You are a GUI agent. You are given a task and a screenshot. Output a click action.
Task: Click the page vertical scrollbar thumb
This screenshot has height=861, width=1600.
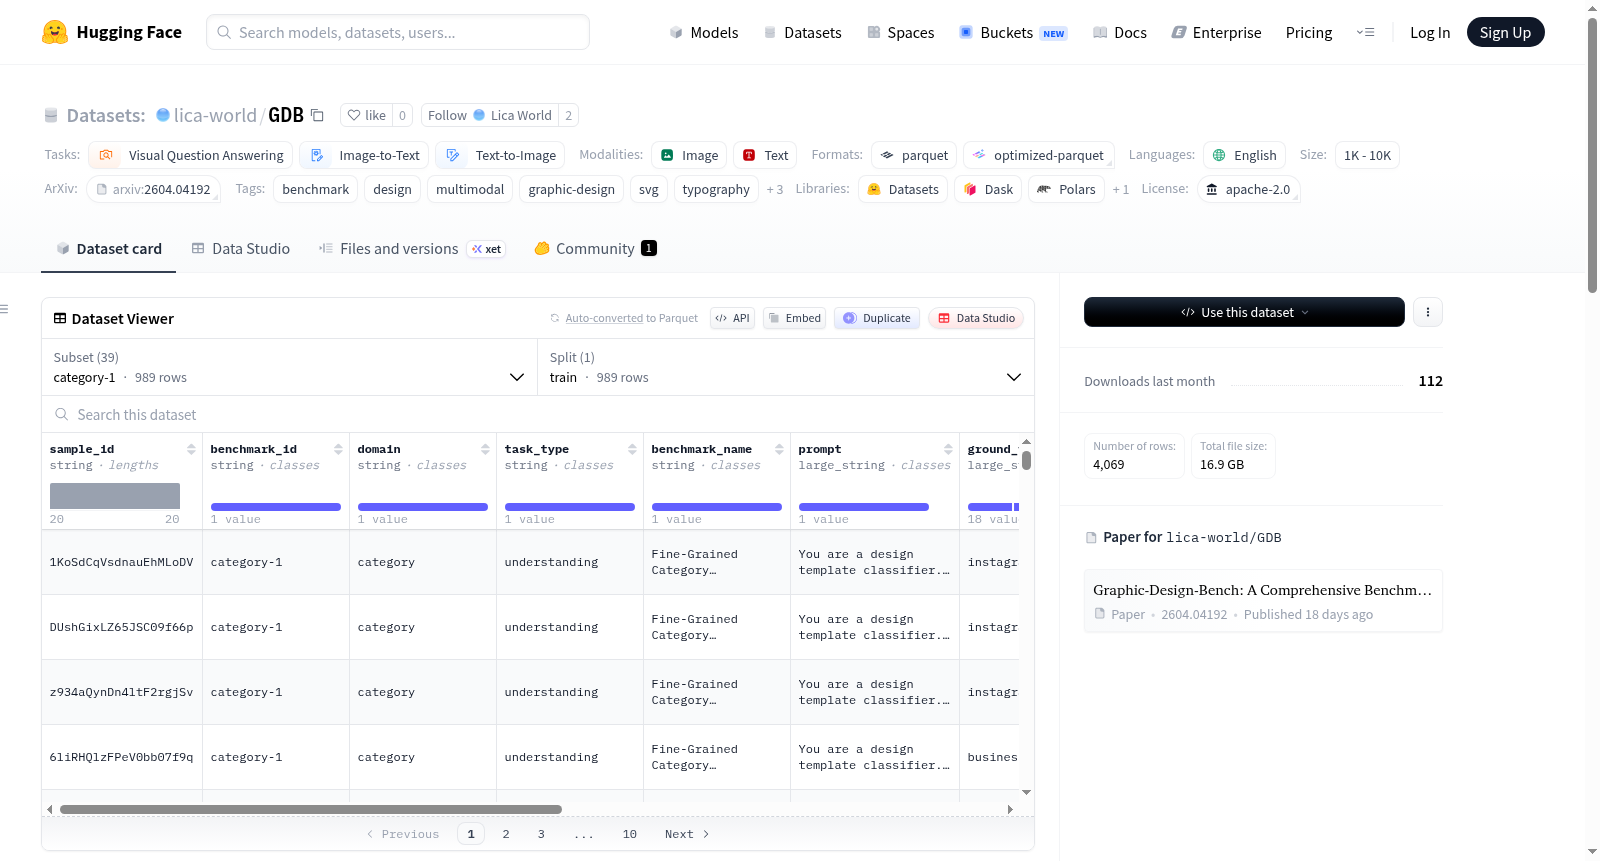(x=1592, y=155)
